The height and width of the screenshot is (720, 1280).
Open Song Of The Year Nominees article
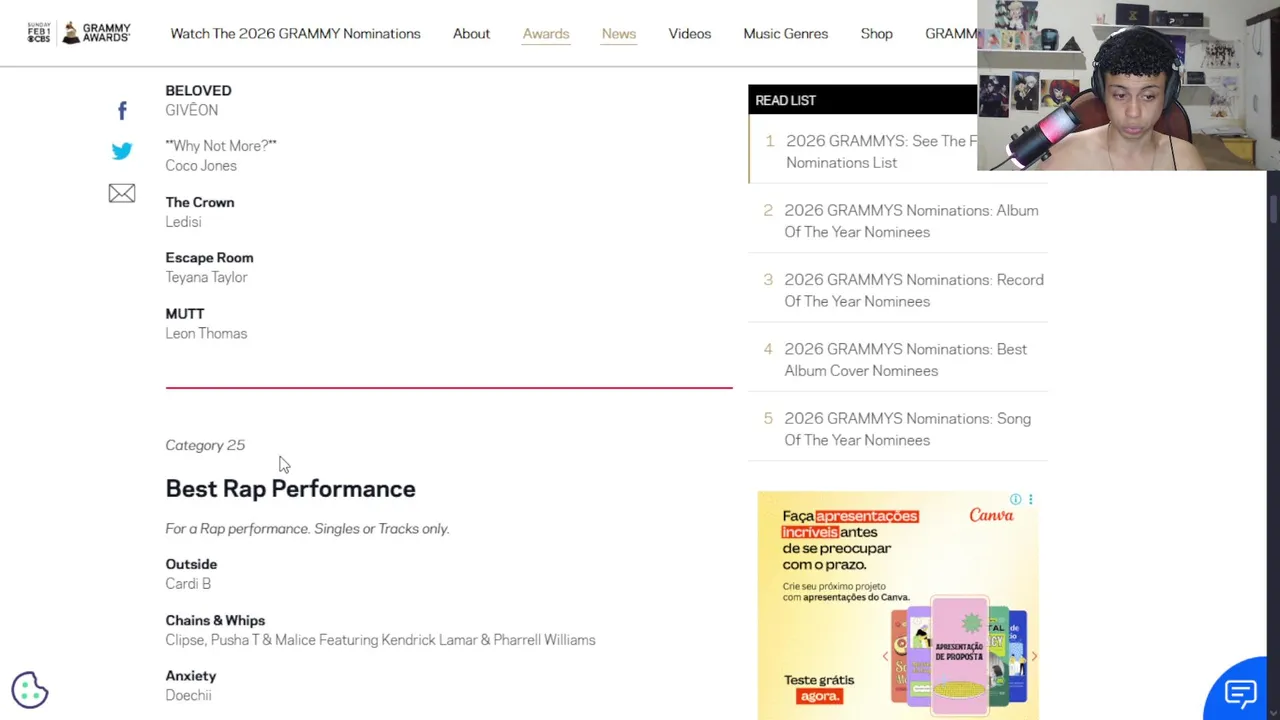pyautogui.click(x=907, y=429)
